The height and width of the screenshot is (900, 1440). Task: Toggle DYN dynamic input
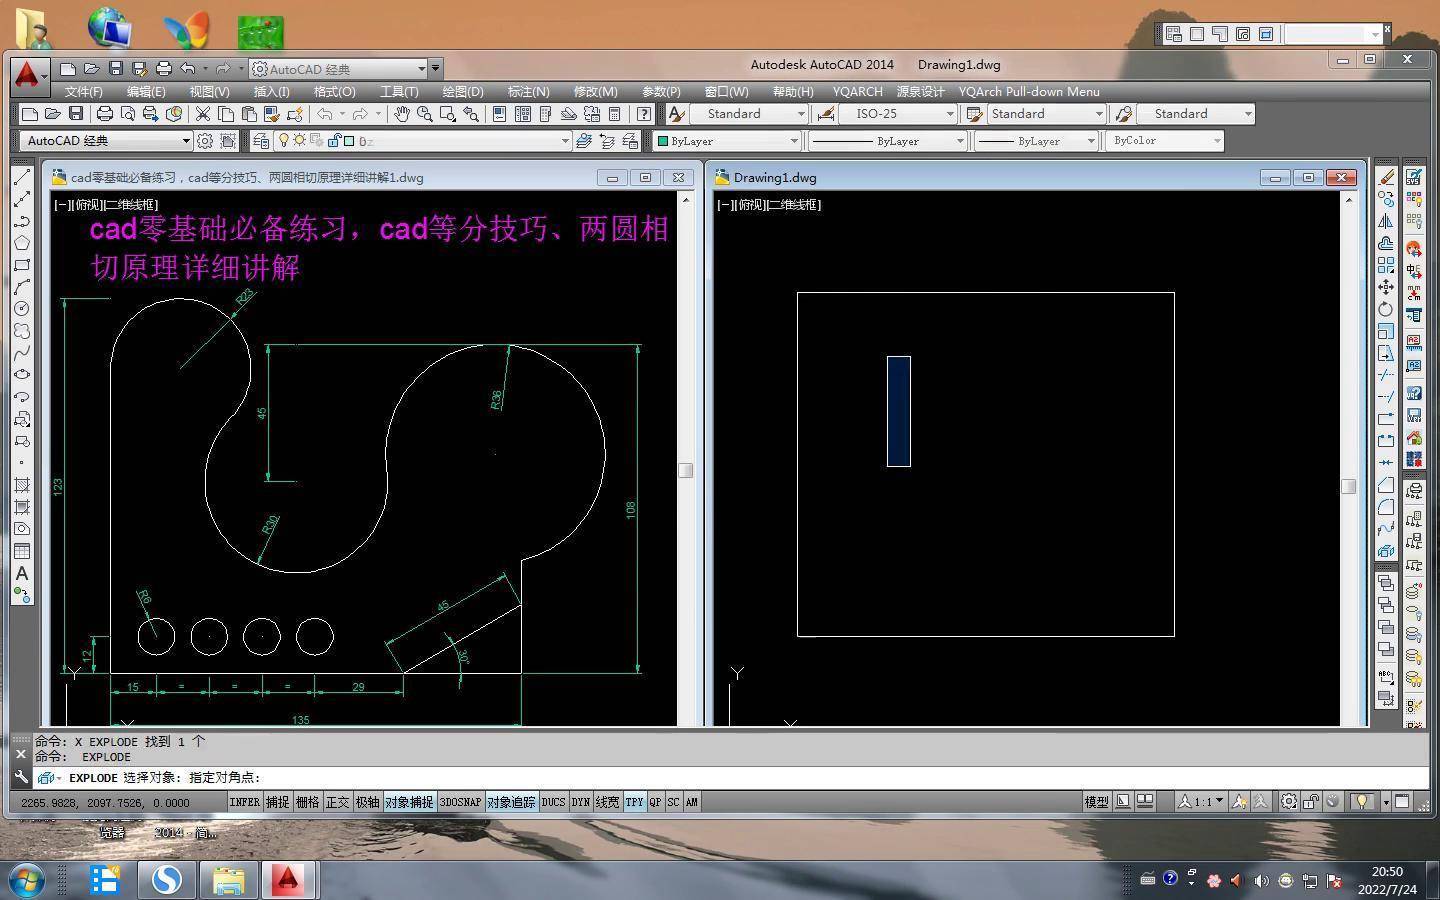point(580,802)
